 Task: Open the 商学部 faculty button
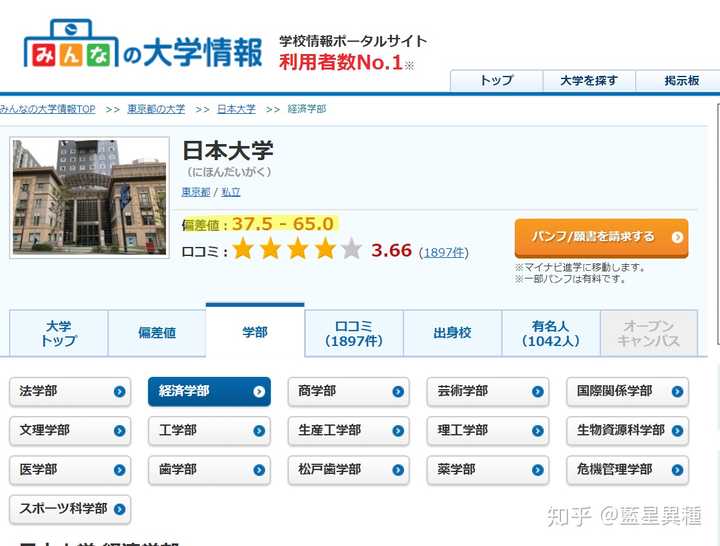[349, 392]
